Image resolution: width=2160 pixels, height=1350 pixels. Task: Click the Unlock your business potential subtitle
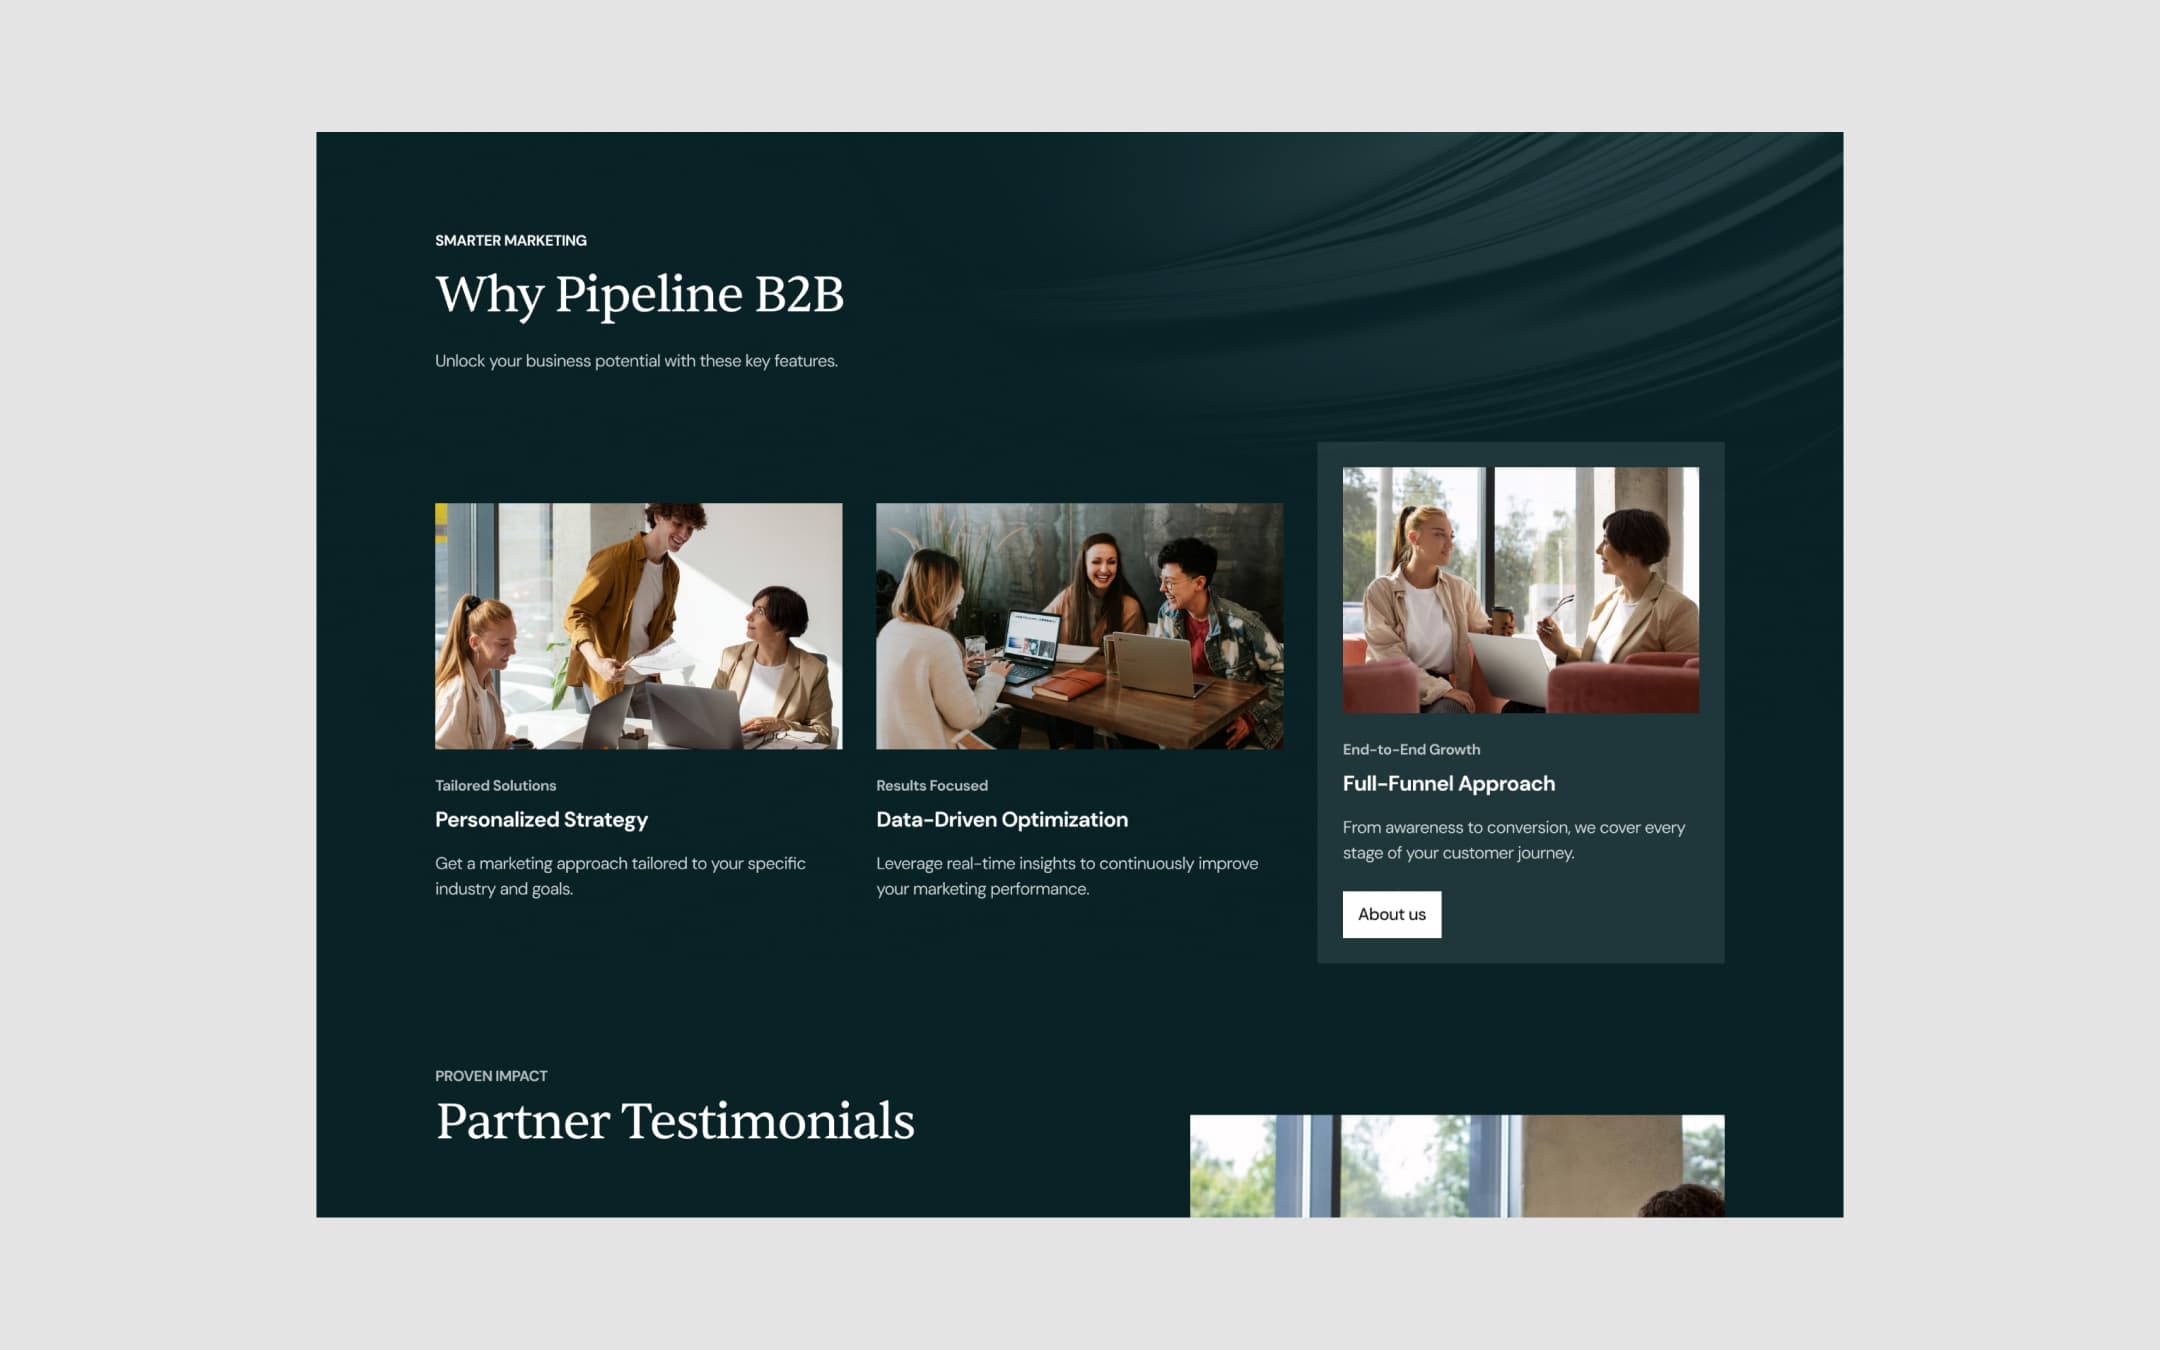pos(636,361)
